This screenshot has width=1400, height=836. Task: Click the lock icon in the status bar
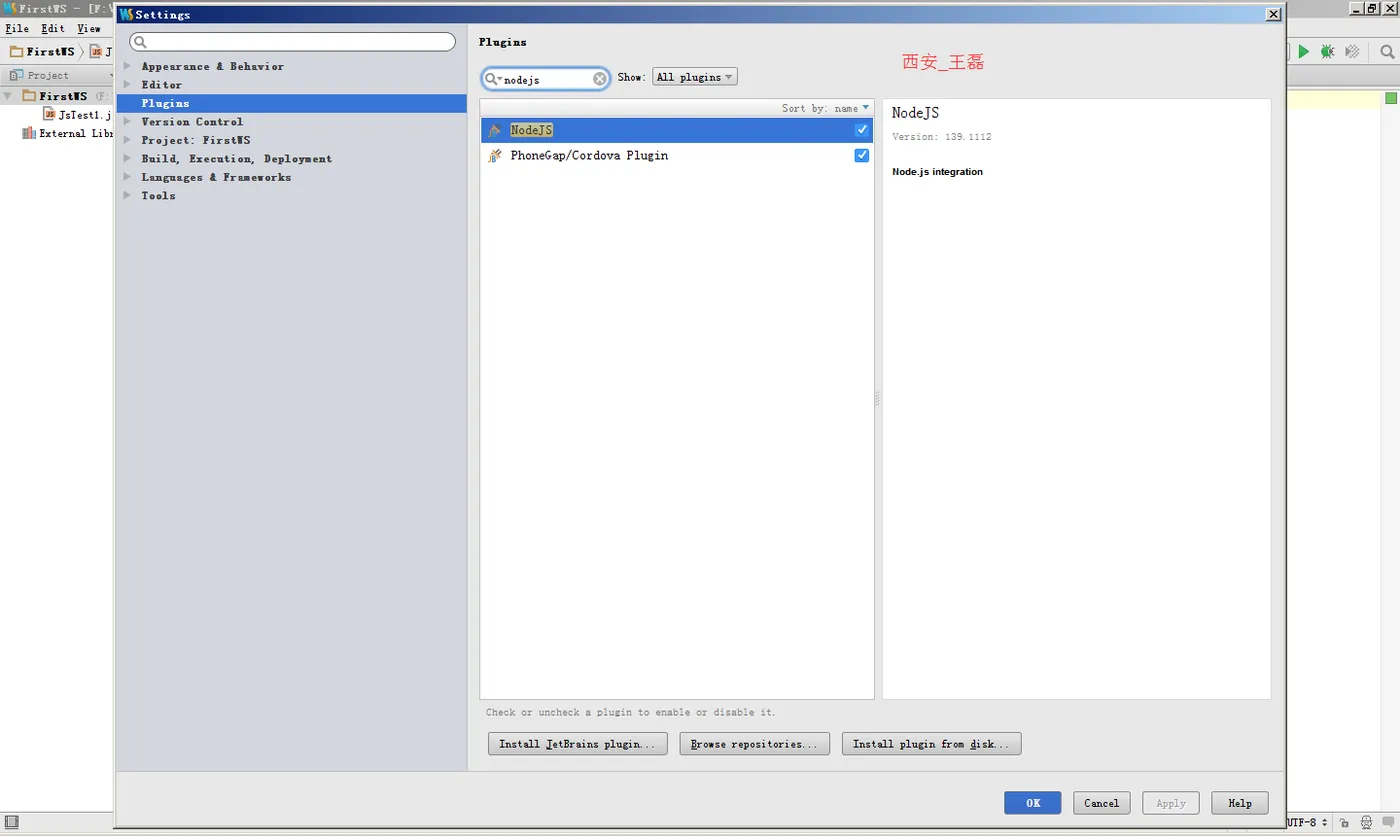(x=1345, y=823)
